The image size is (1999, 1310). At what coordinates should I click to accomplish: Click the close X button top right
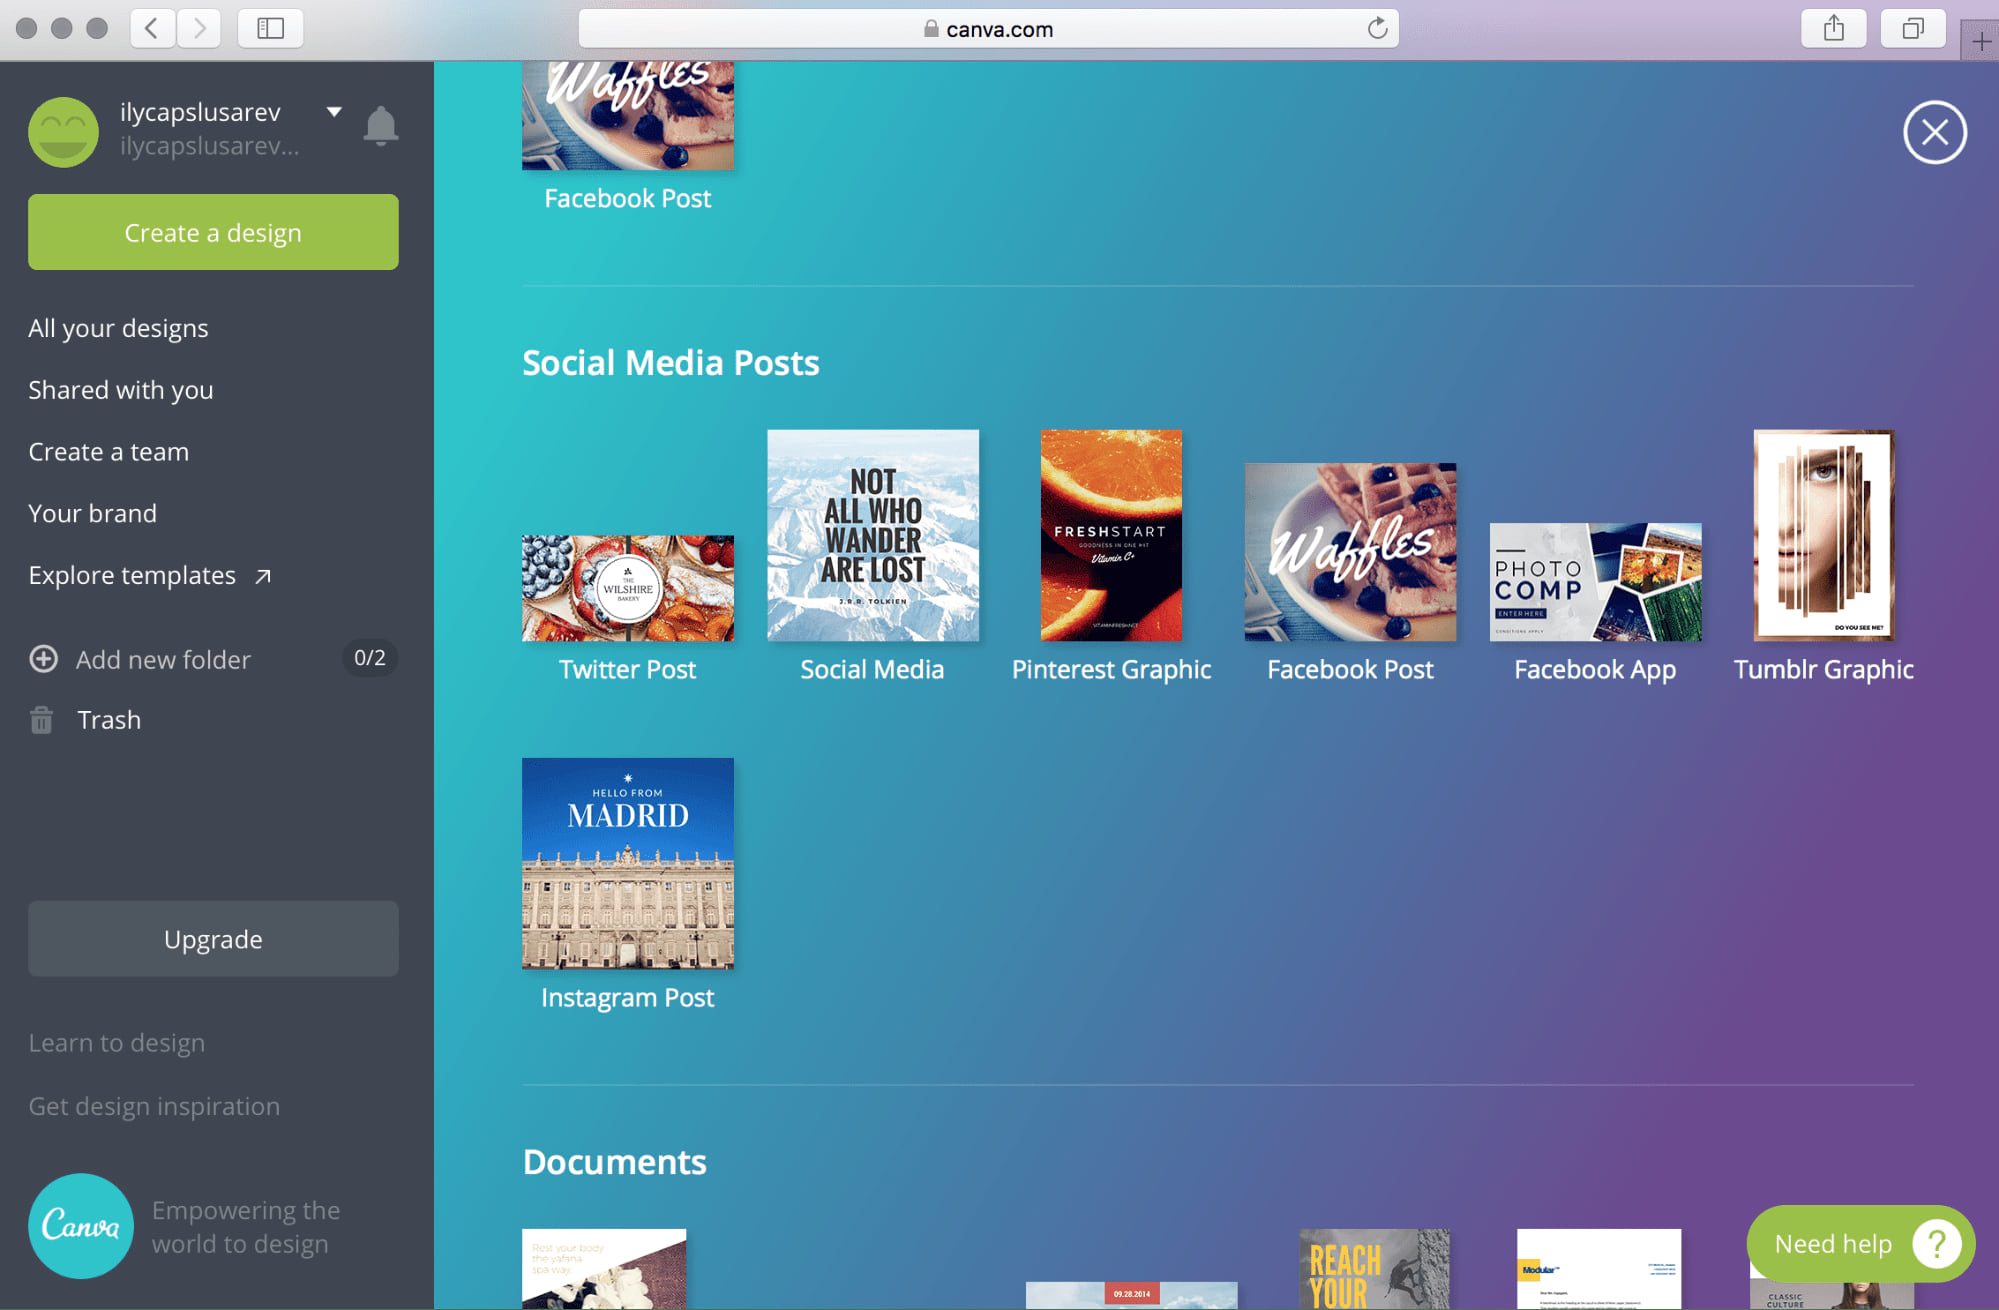[x=1935, y=132]
